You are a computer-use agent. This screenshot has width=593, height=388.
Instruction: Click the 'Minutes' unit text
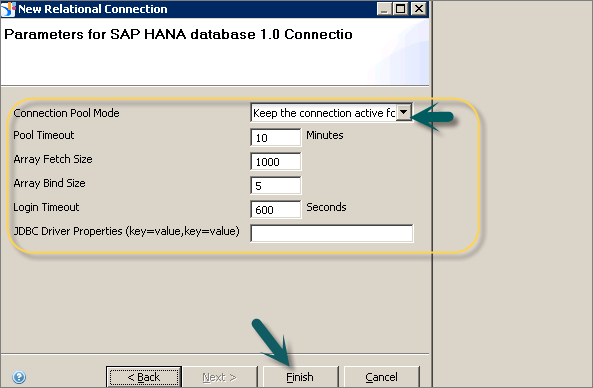324,135
